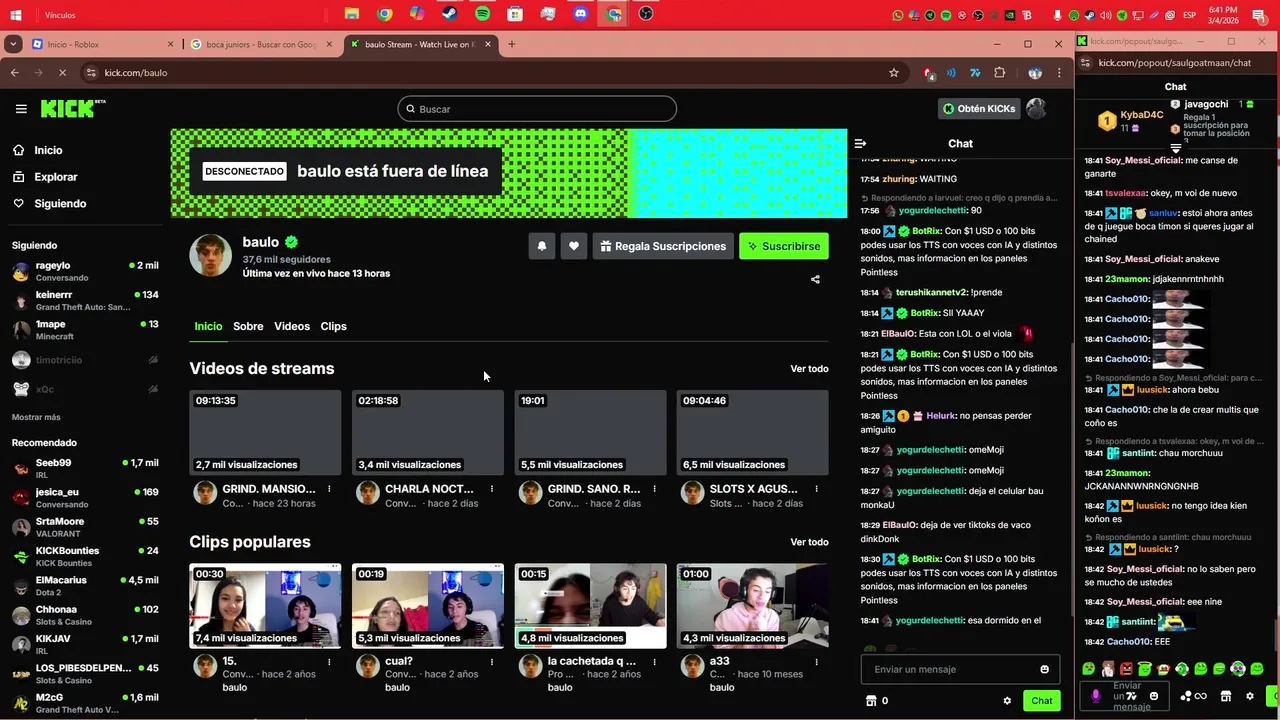Image resolution: width=1280 pixels, height=720 pixels.
Task: Click Ver todo next to Videos de streams
Action: [809, 369]
